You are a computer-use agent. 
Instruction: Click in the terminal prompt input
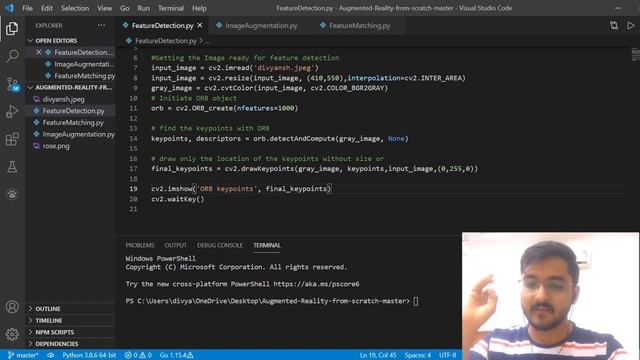pos(416,301)
